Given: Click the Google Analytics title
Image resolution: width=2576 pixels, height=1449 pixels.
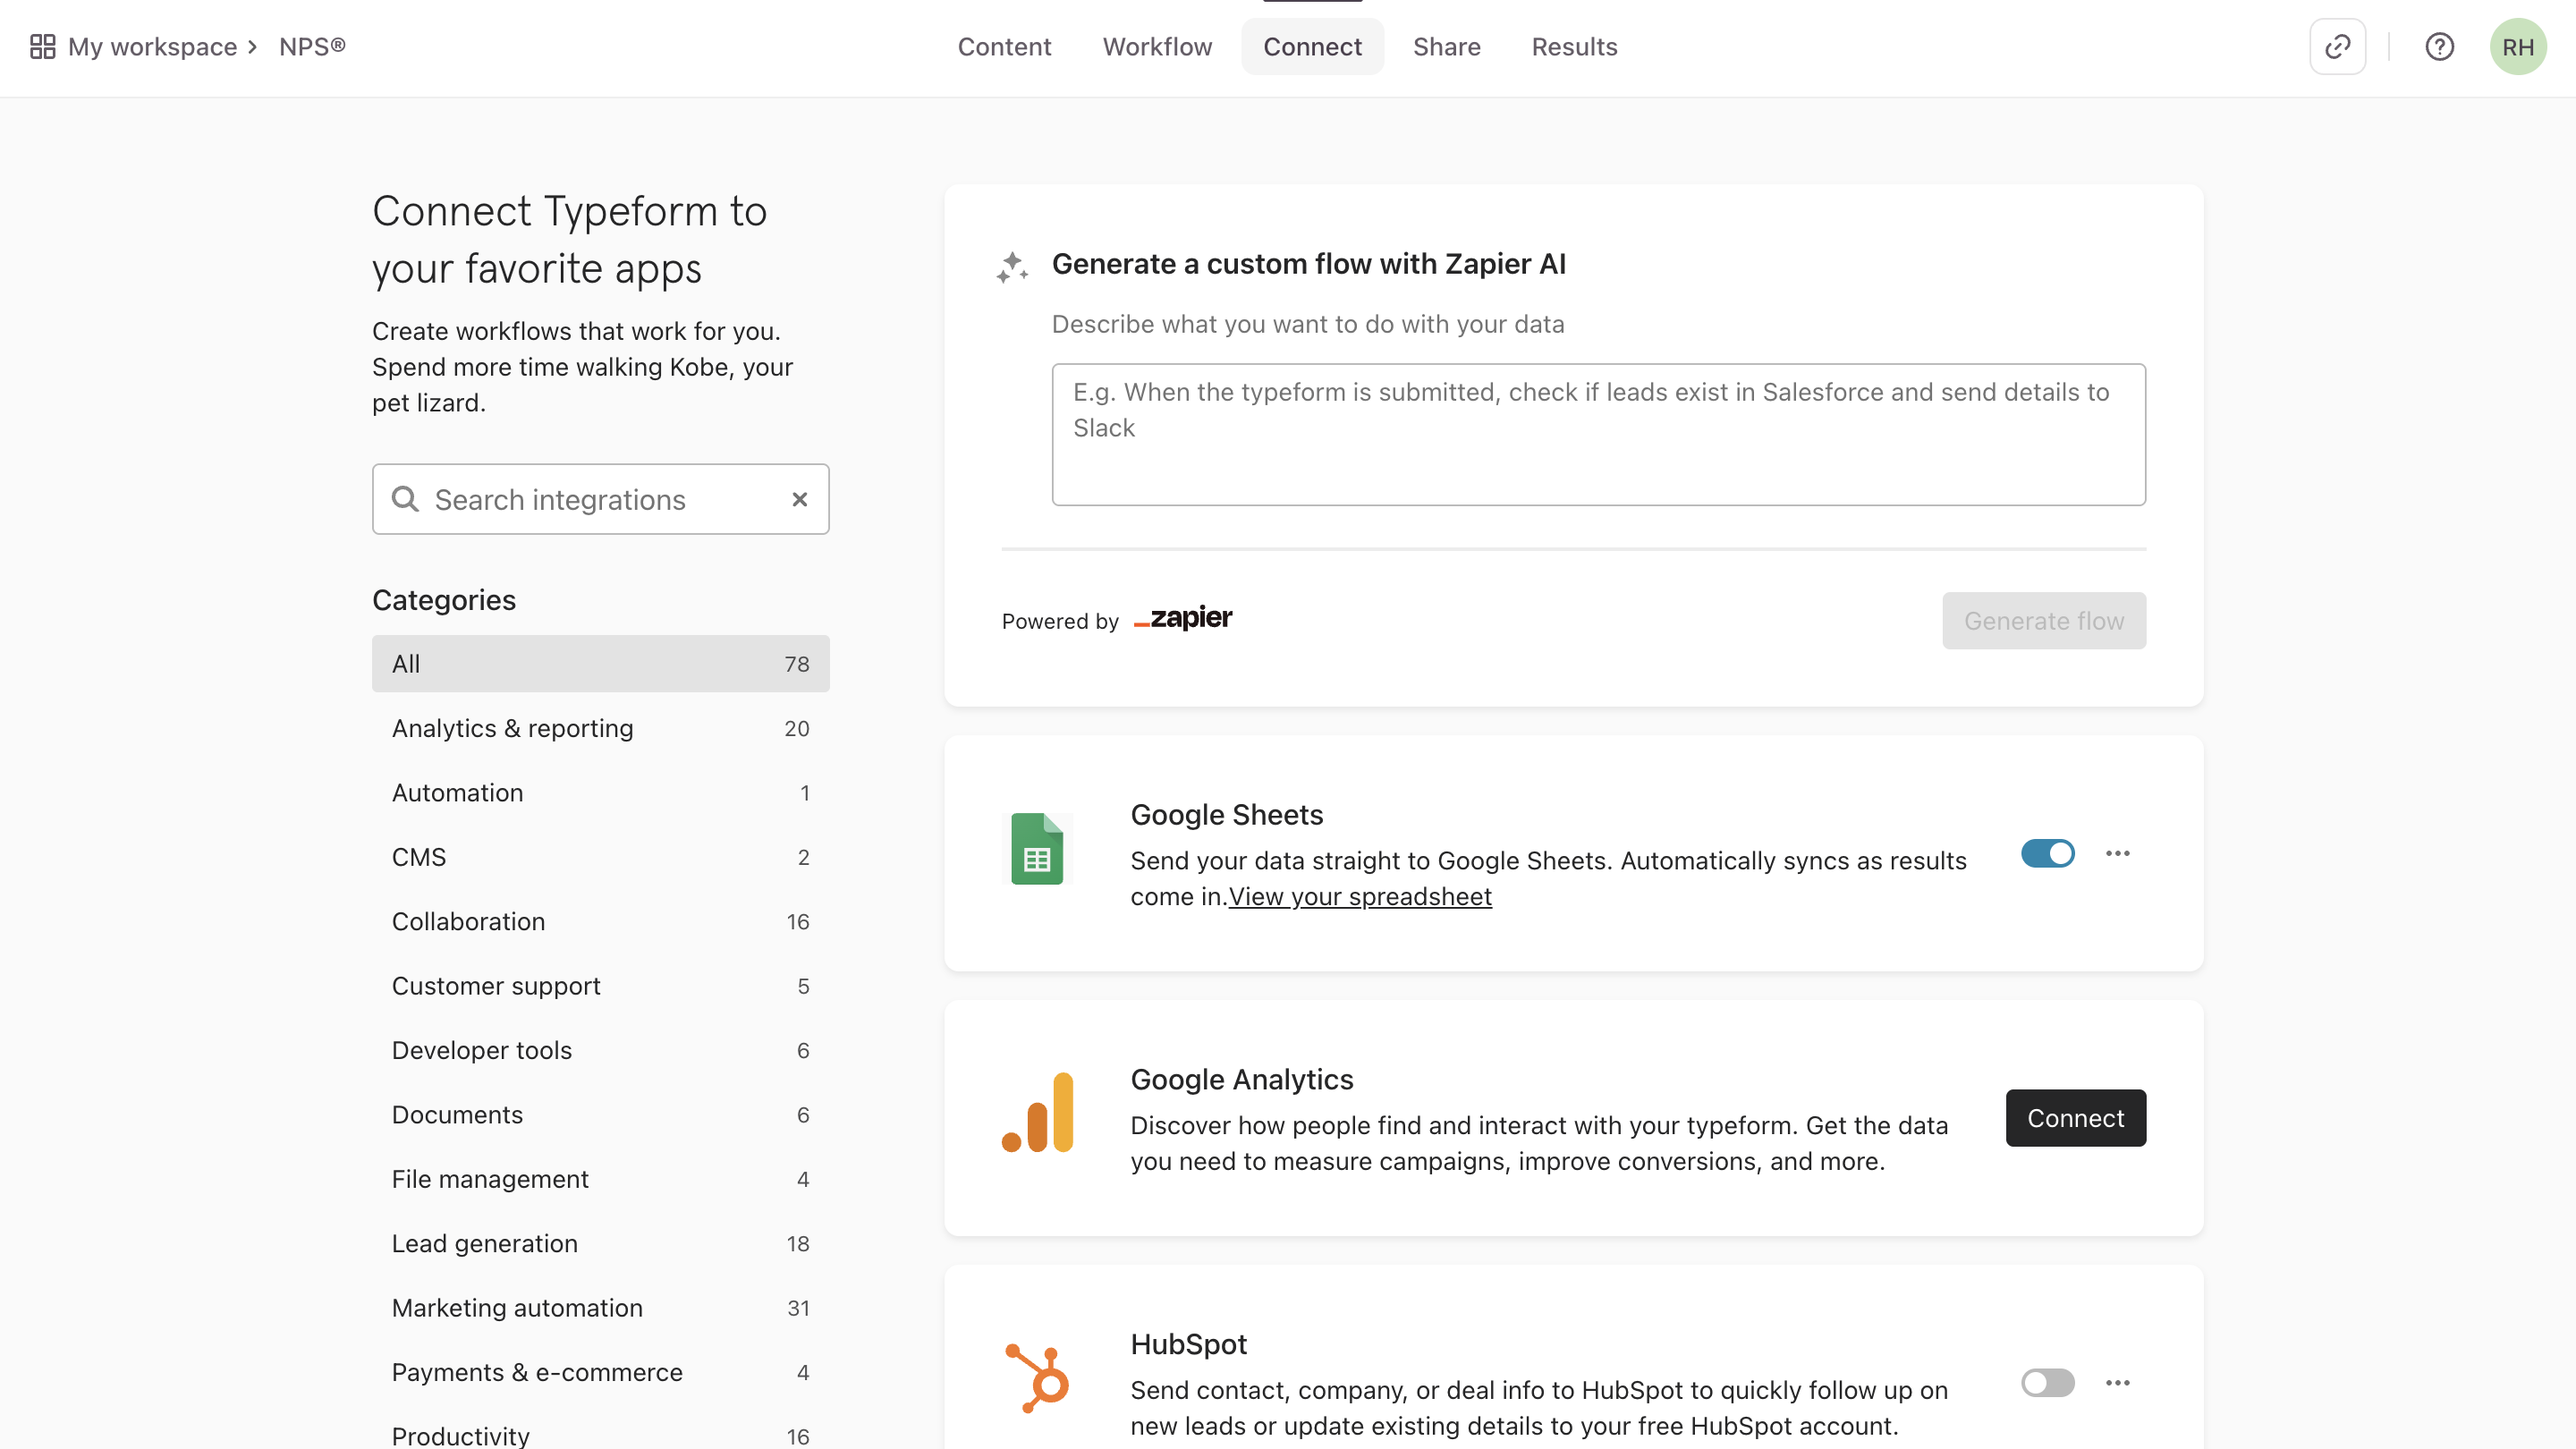Looking at the screenshot, I should 1241,1079.
